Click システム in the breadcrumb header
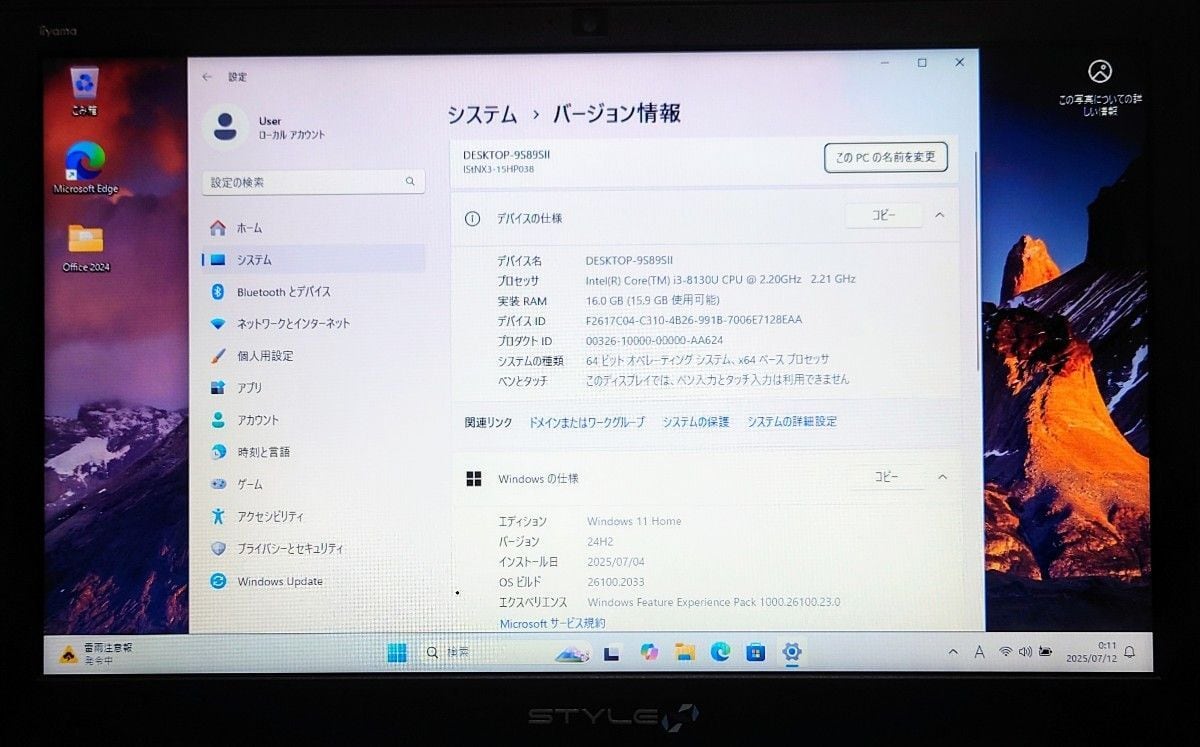1200x747 pixels. tap(482, 113)
